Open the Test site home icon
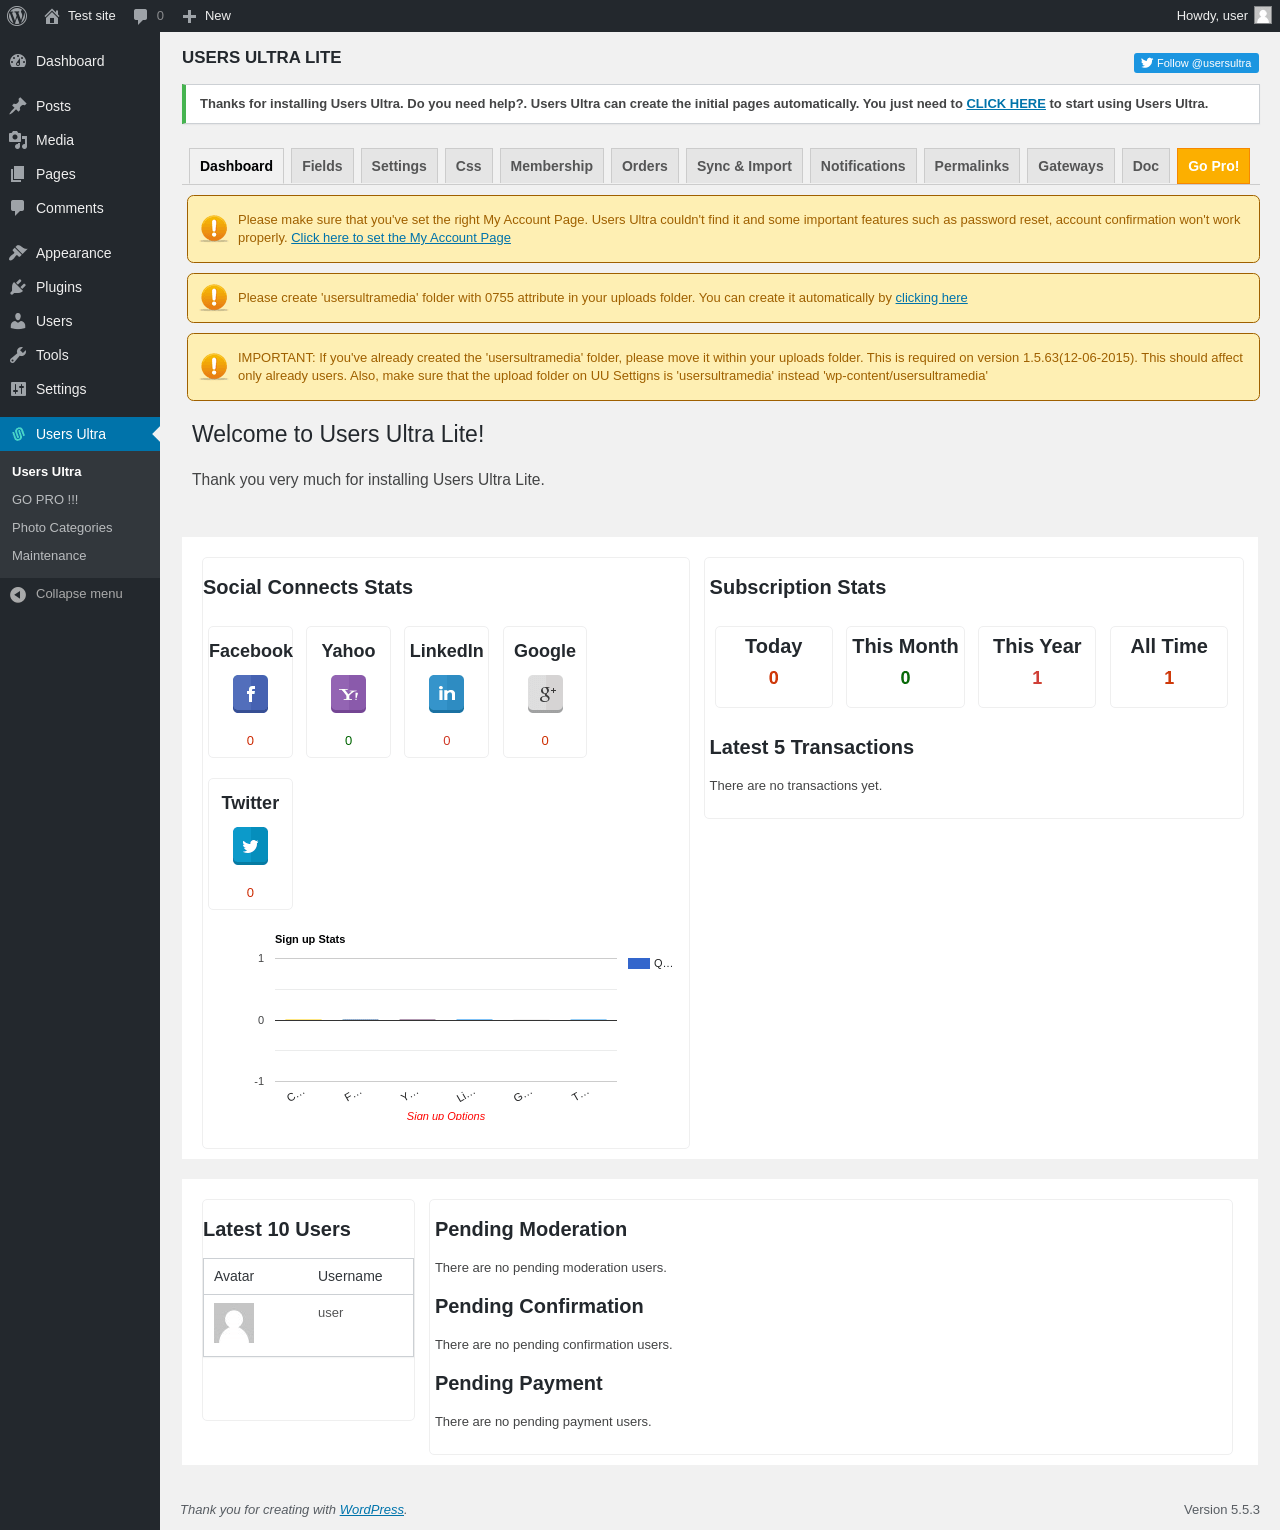Image resolution: width=1280 pixels, height=1530 pixels. [52, 16]
